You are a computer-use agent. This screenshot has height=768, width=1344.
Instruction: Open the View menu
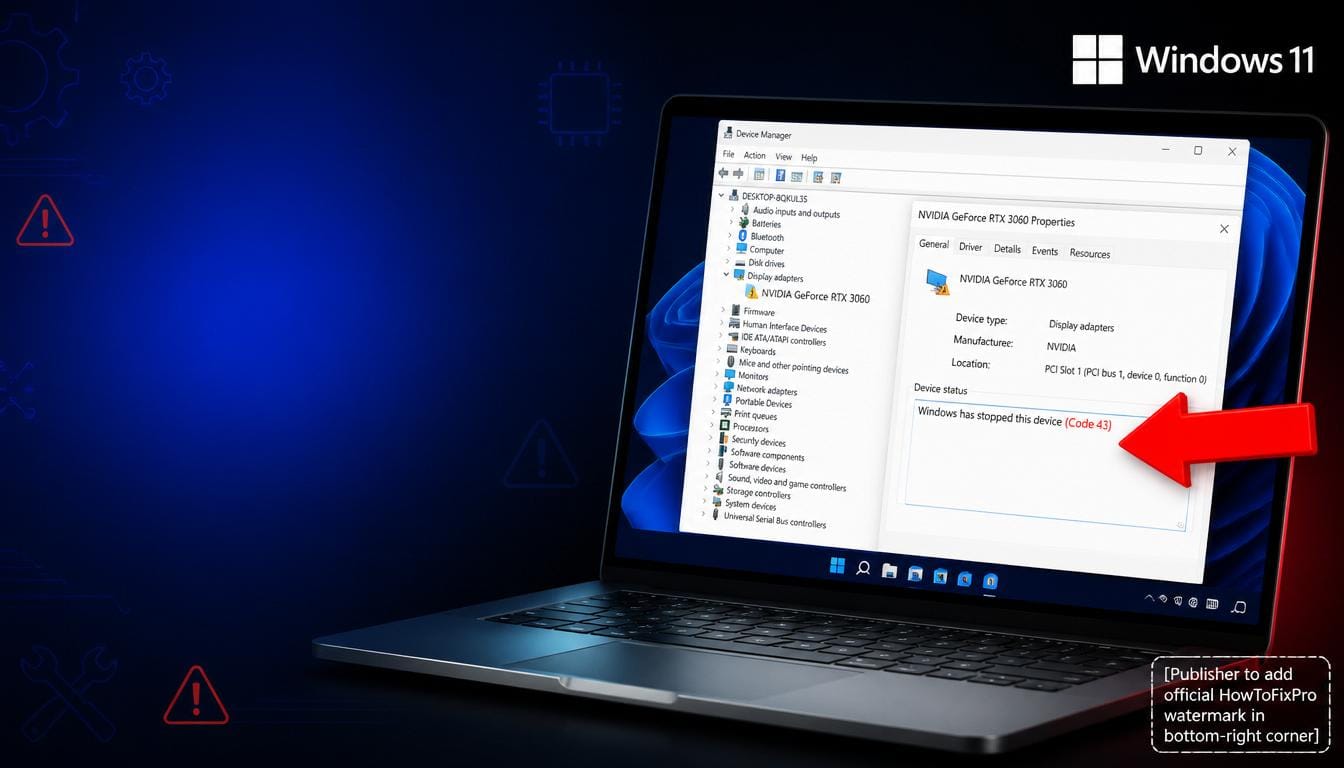click(x=783, y=156)
